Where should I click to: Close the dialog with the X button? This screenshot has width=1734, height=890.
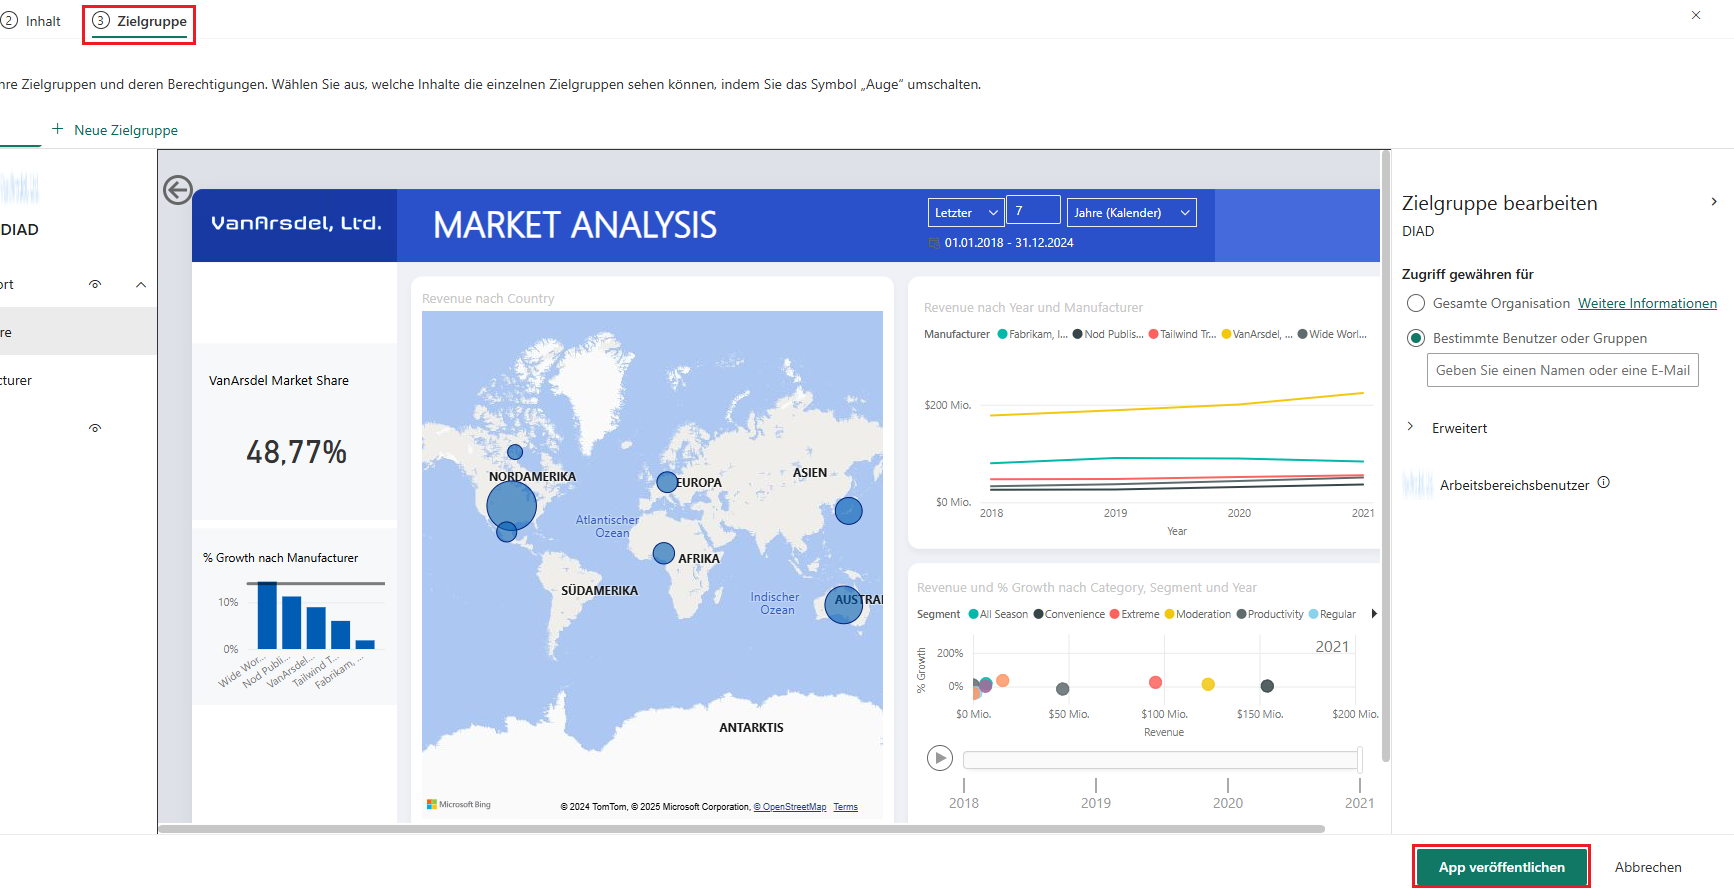[1696, 15]
